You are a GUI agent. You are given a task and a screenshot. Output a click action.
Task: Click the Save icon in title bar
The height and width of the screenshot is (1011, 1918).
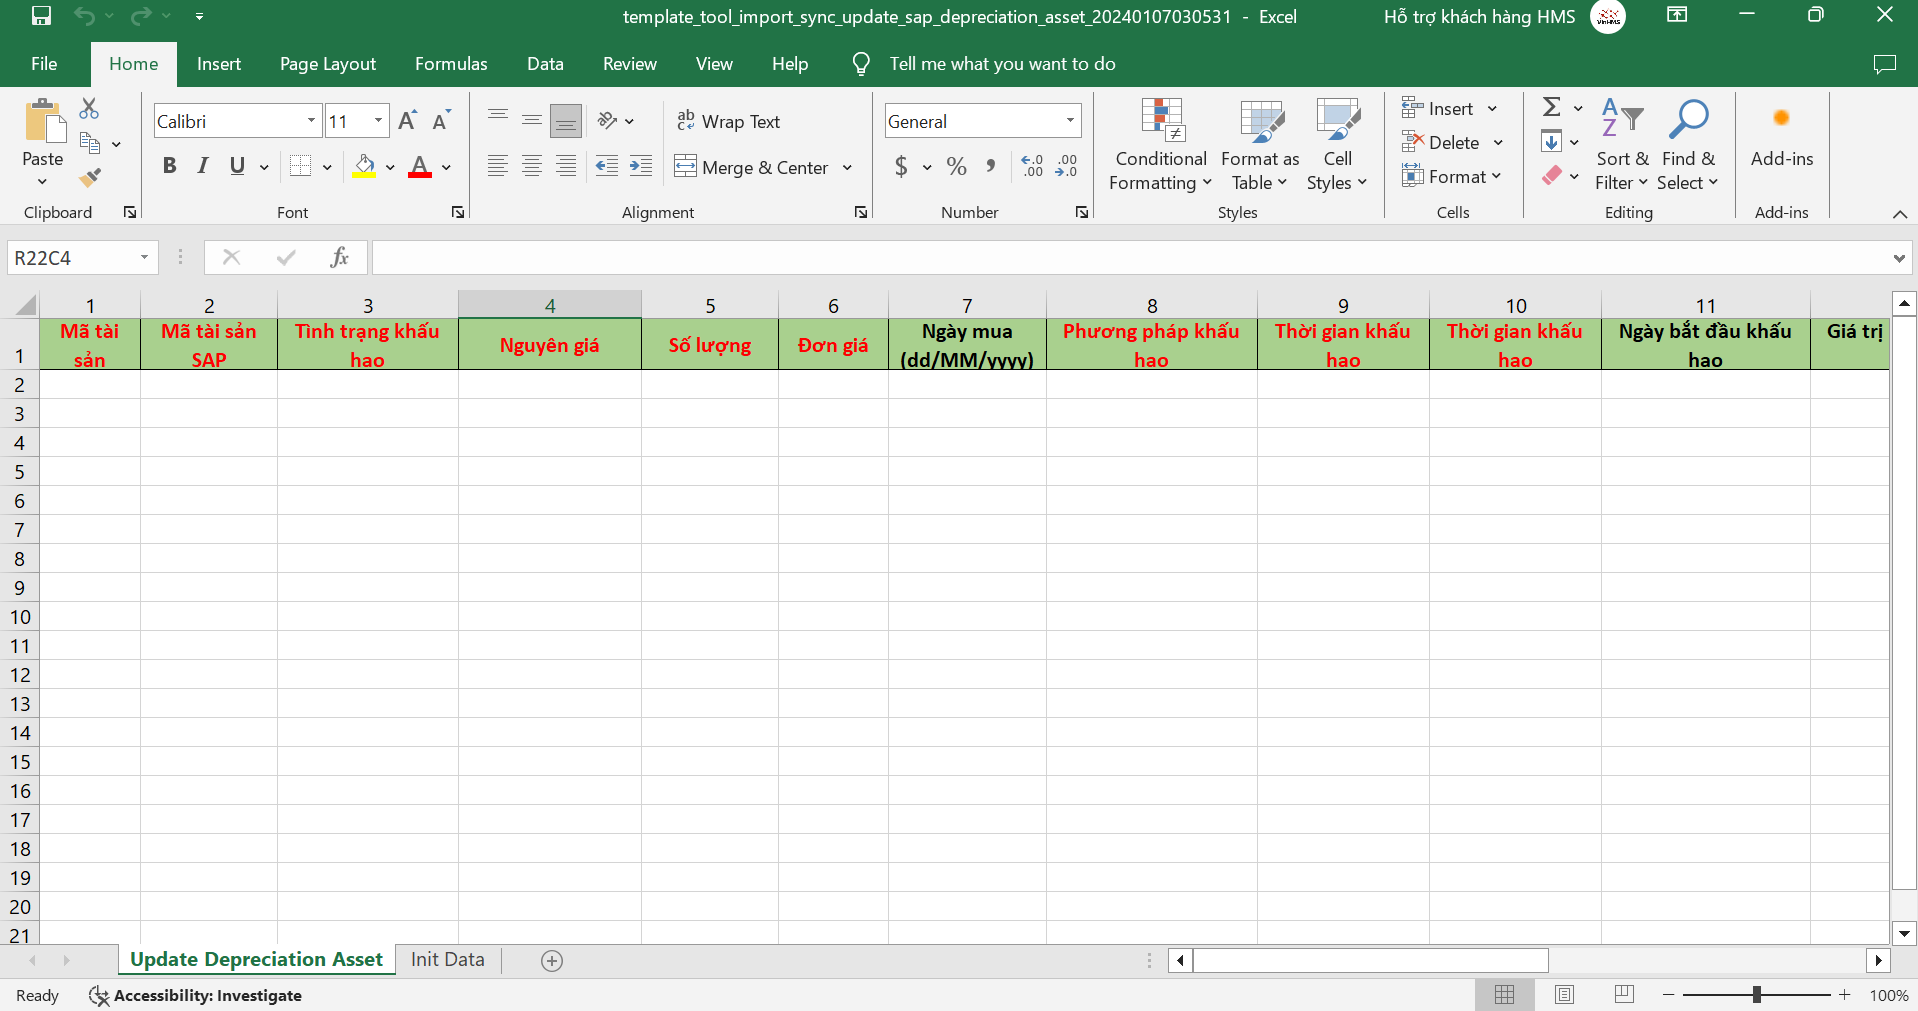tap(41, 16)
